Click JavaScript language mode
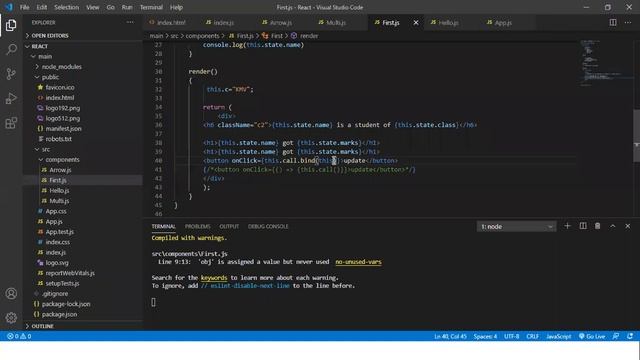The image size is (640, 360). tap(559, 336)
